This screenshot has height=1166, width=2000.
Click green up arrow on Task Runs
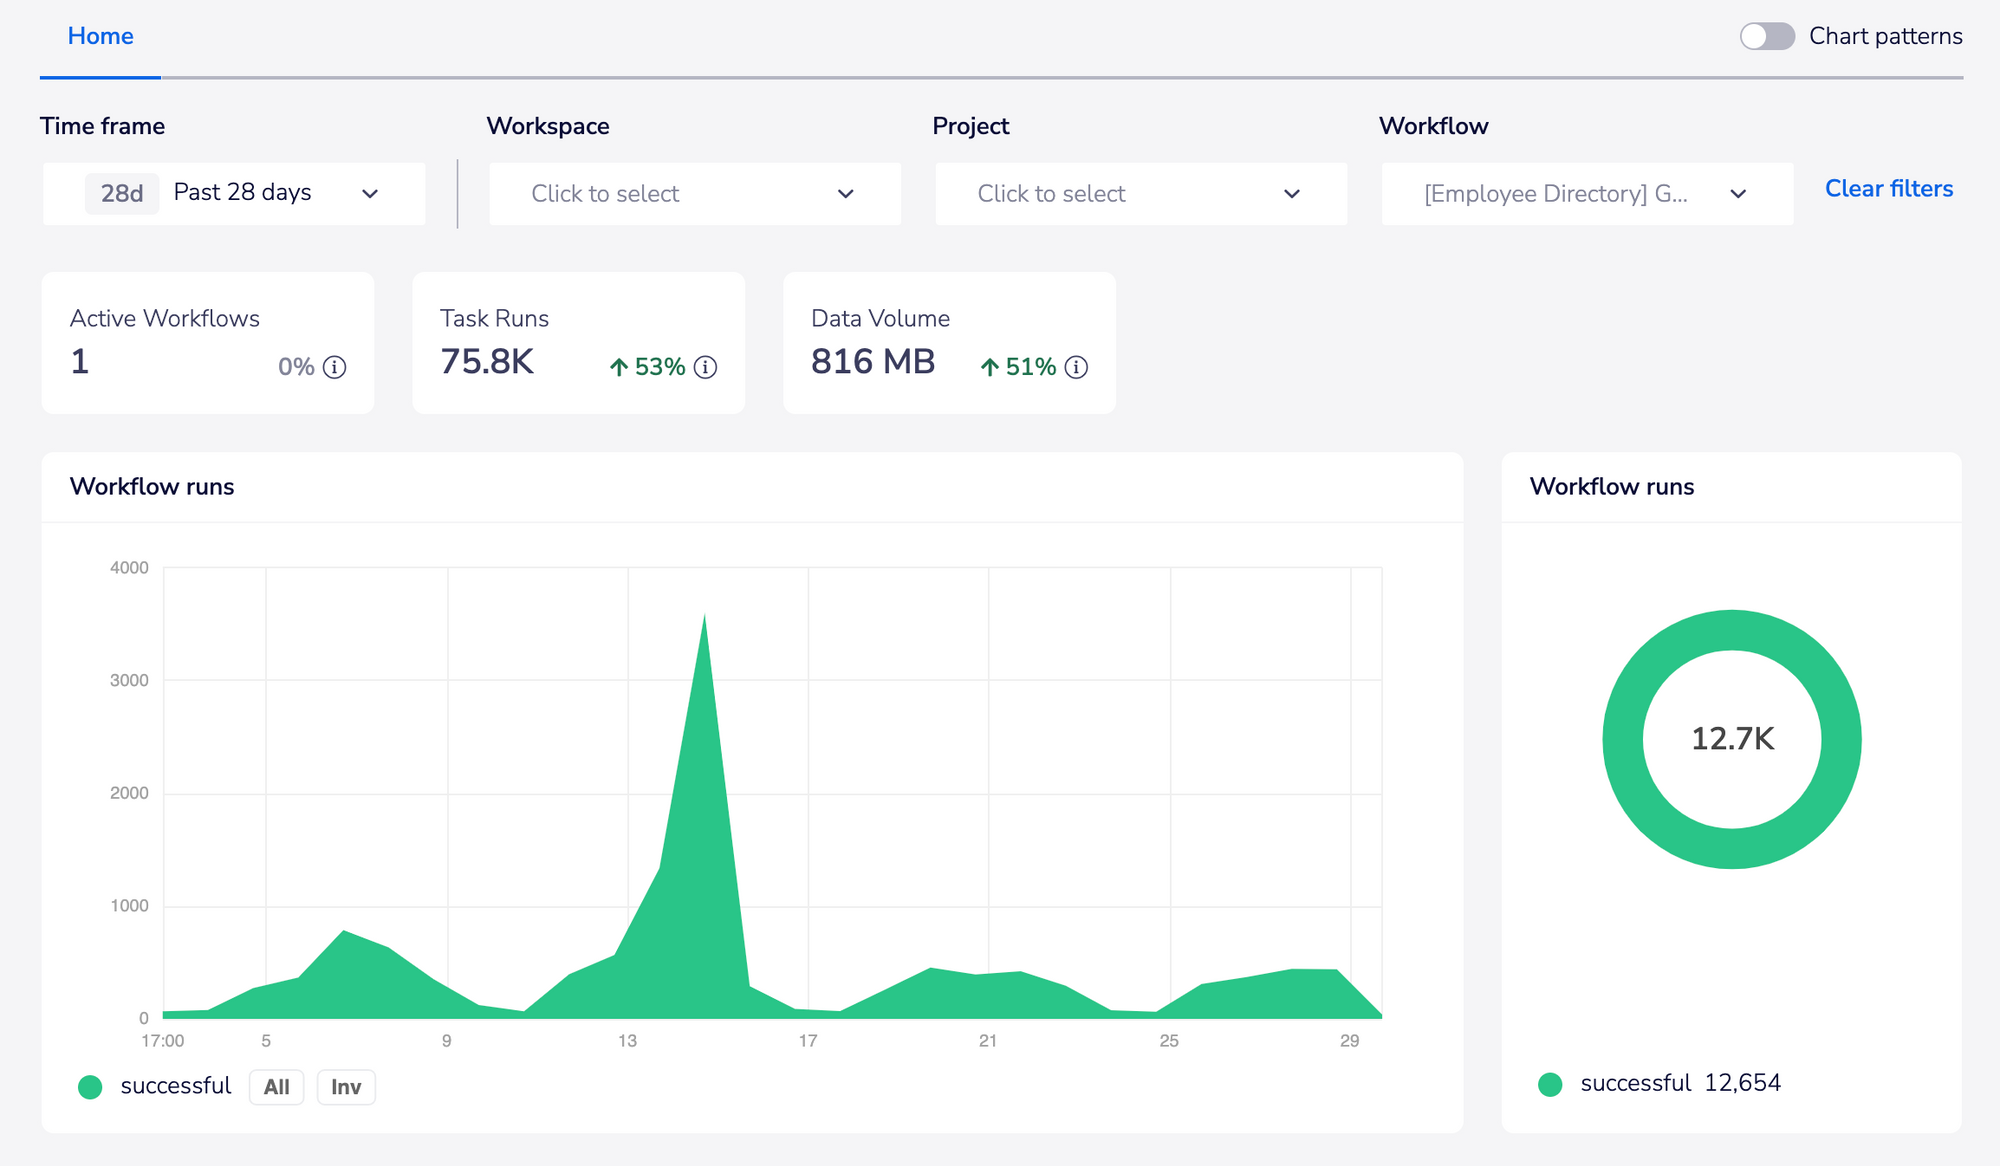[x=619, y=367]
